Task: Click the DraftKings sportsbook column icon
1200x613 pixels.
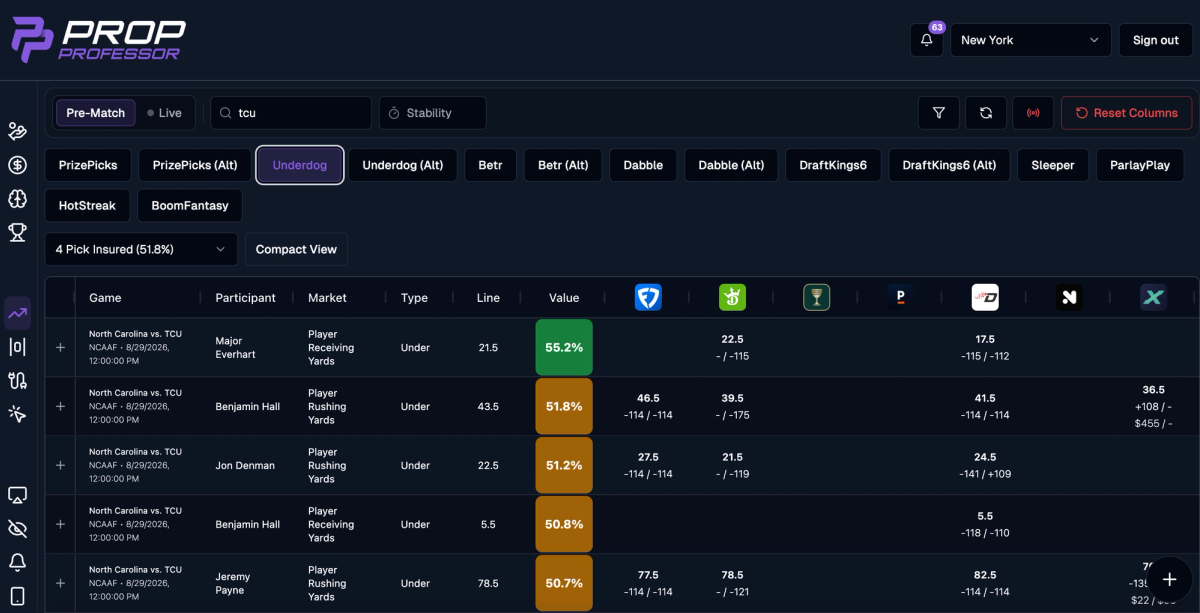Action: pos(732,297)
